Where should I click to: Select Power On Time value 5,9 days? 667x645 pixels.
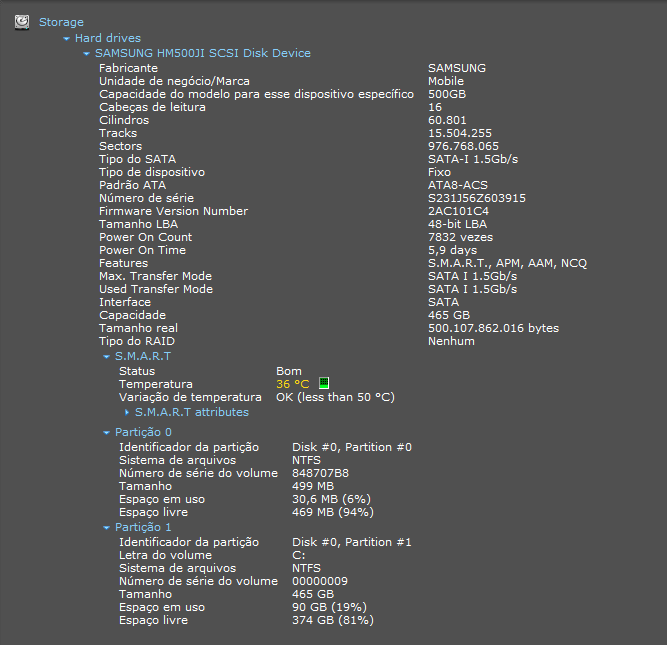453,250
